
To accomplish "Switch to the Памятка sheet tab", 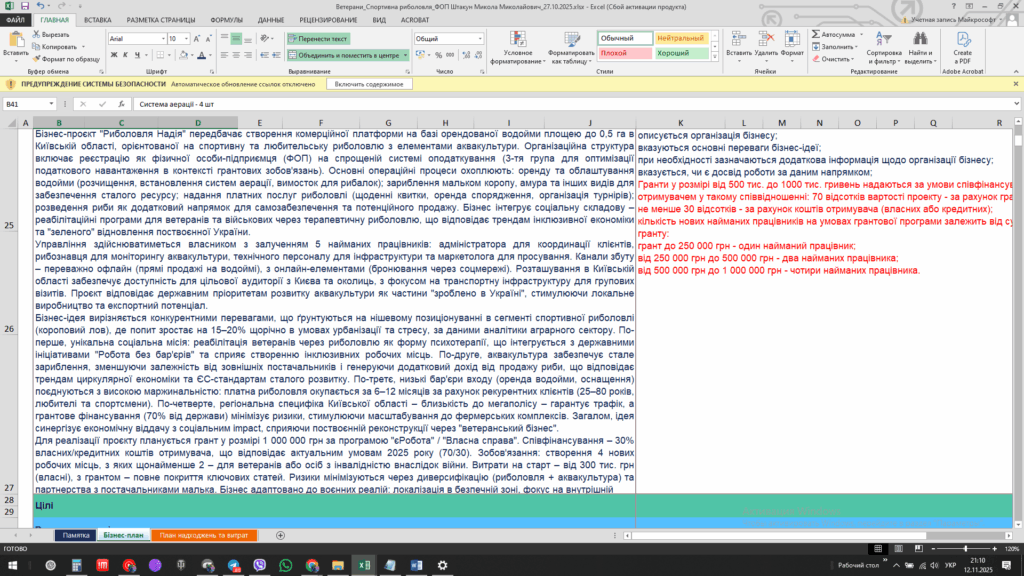I will pyautogui.click(x=76, y=535).
